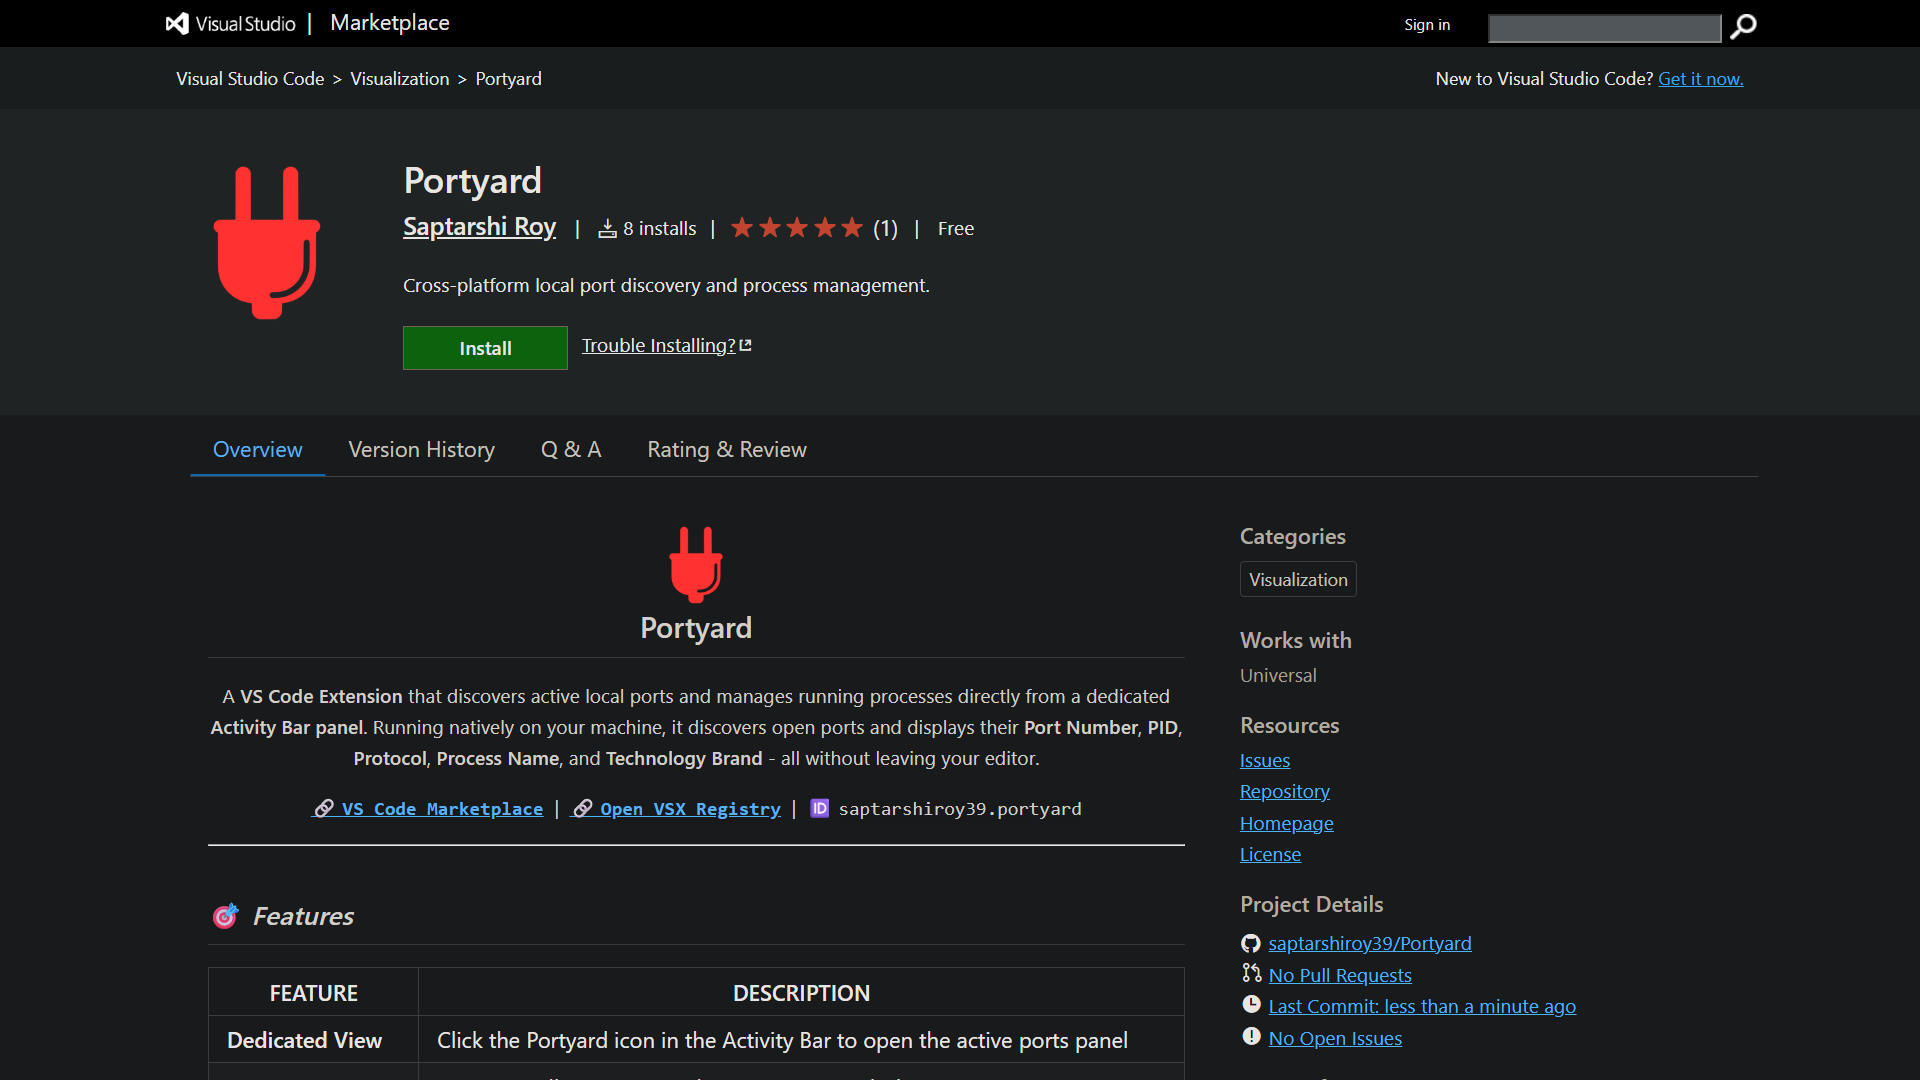Open saptarshiroy39/Portyard GitHub link

coord(1370,944)
